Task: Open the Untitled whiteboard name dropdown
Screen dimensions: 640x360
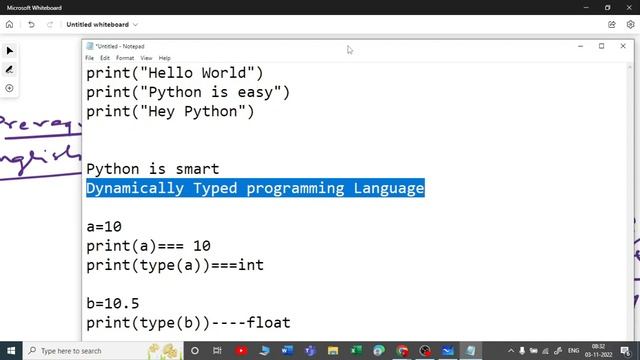Action: point(102,24)
